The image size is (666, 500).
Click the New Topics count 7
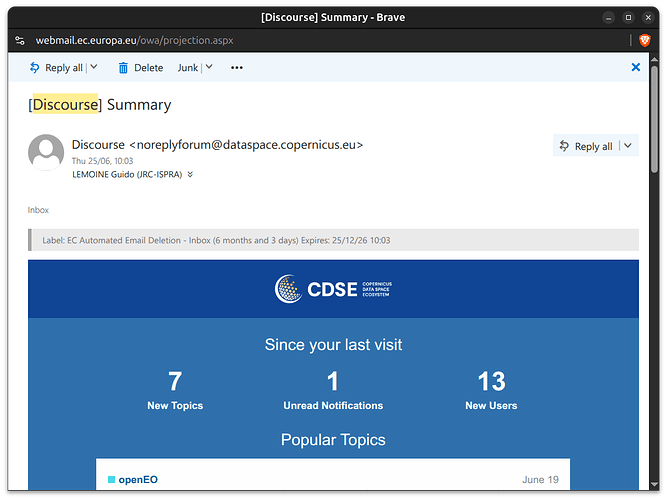tap(175, 381)
